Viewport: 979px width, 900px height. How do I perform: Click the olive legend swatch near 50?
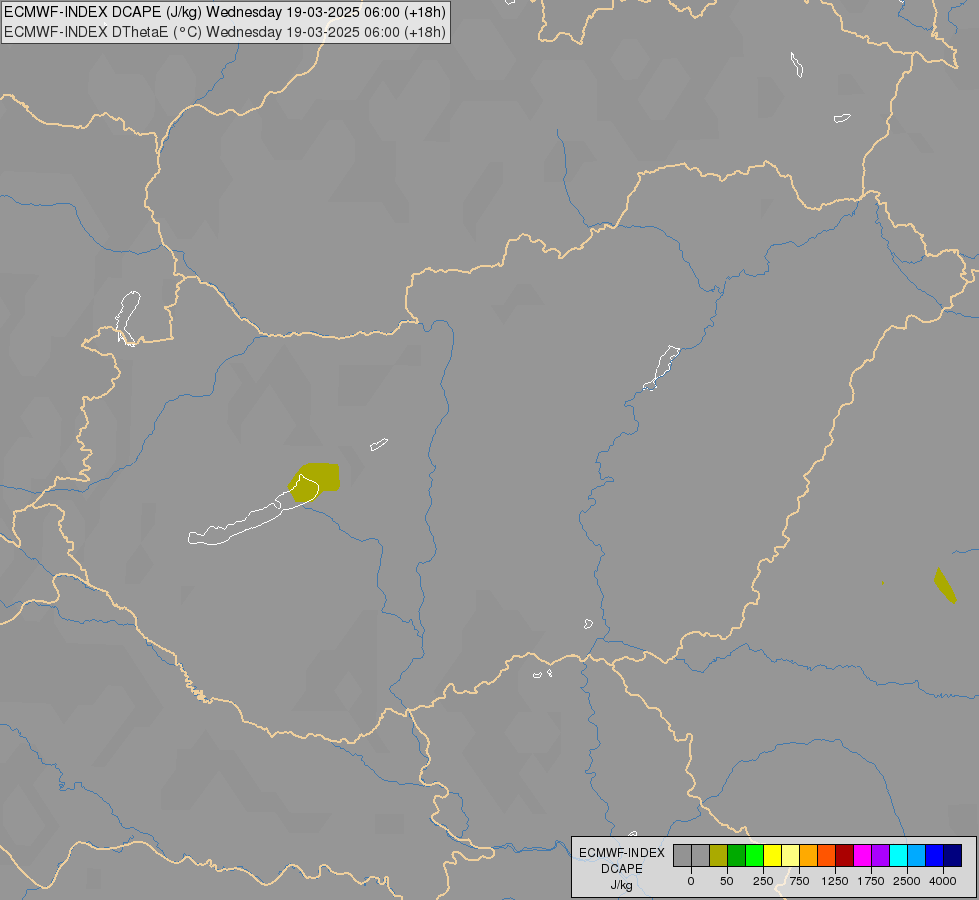coord(719,856)
